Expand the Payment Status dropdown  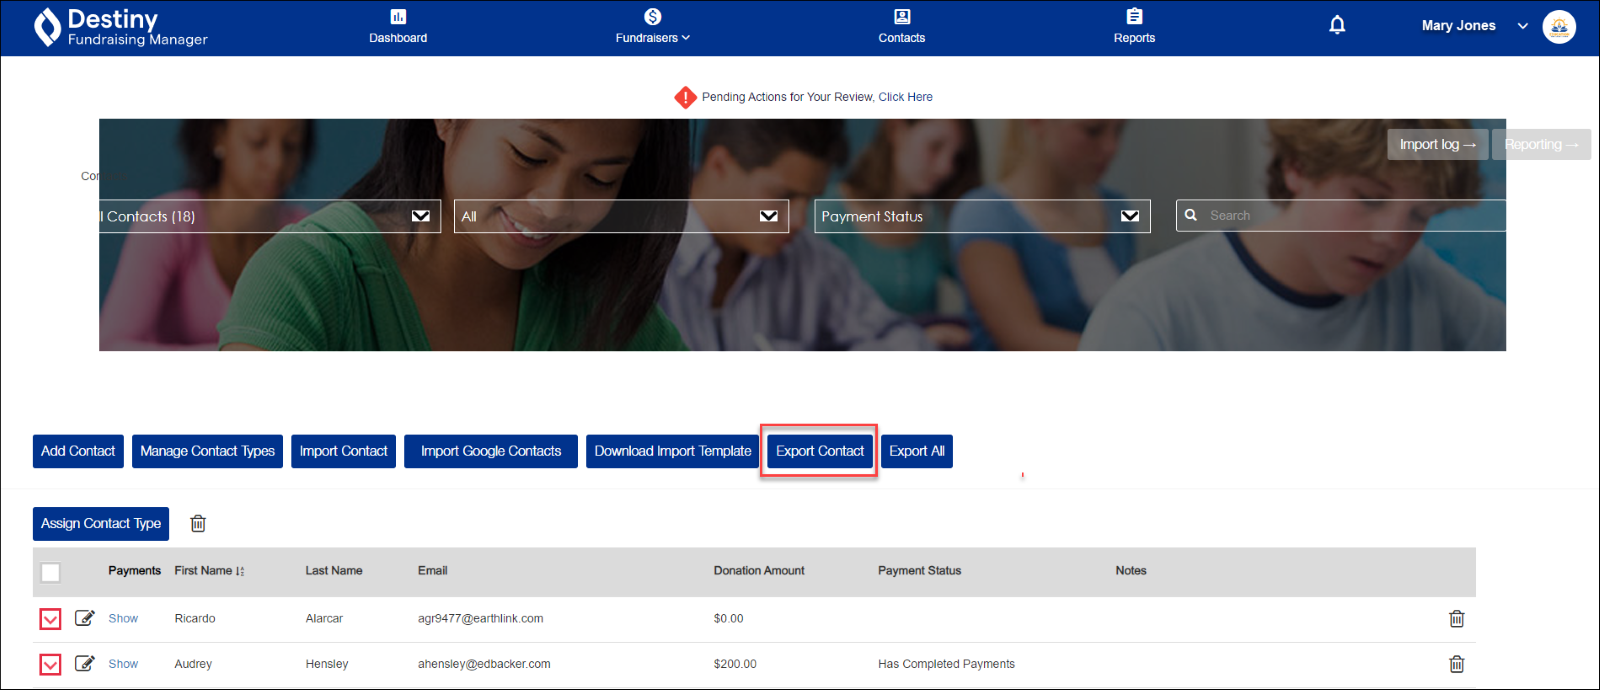click(981, 216)
